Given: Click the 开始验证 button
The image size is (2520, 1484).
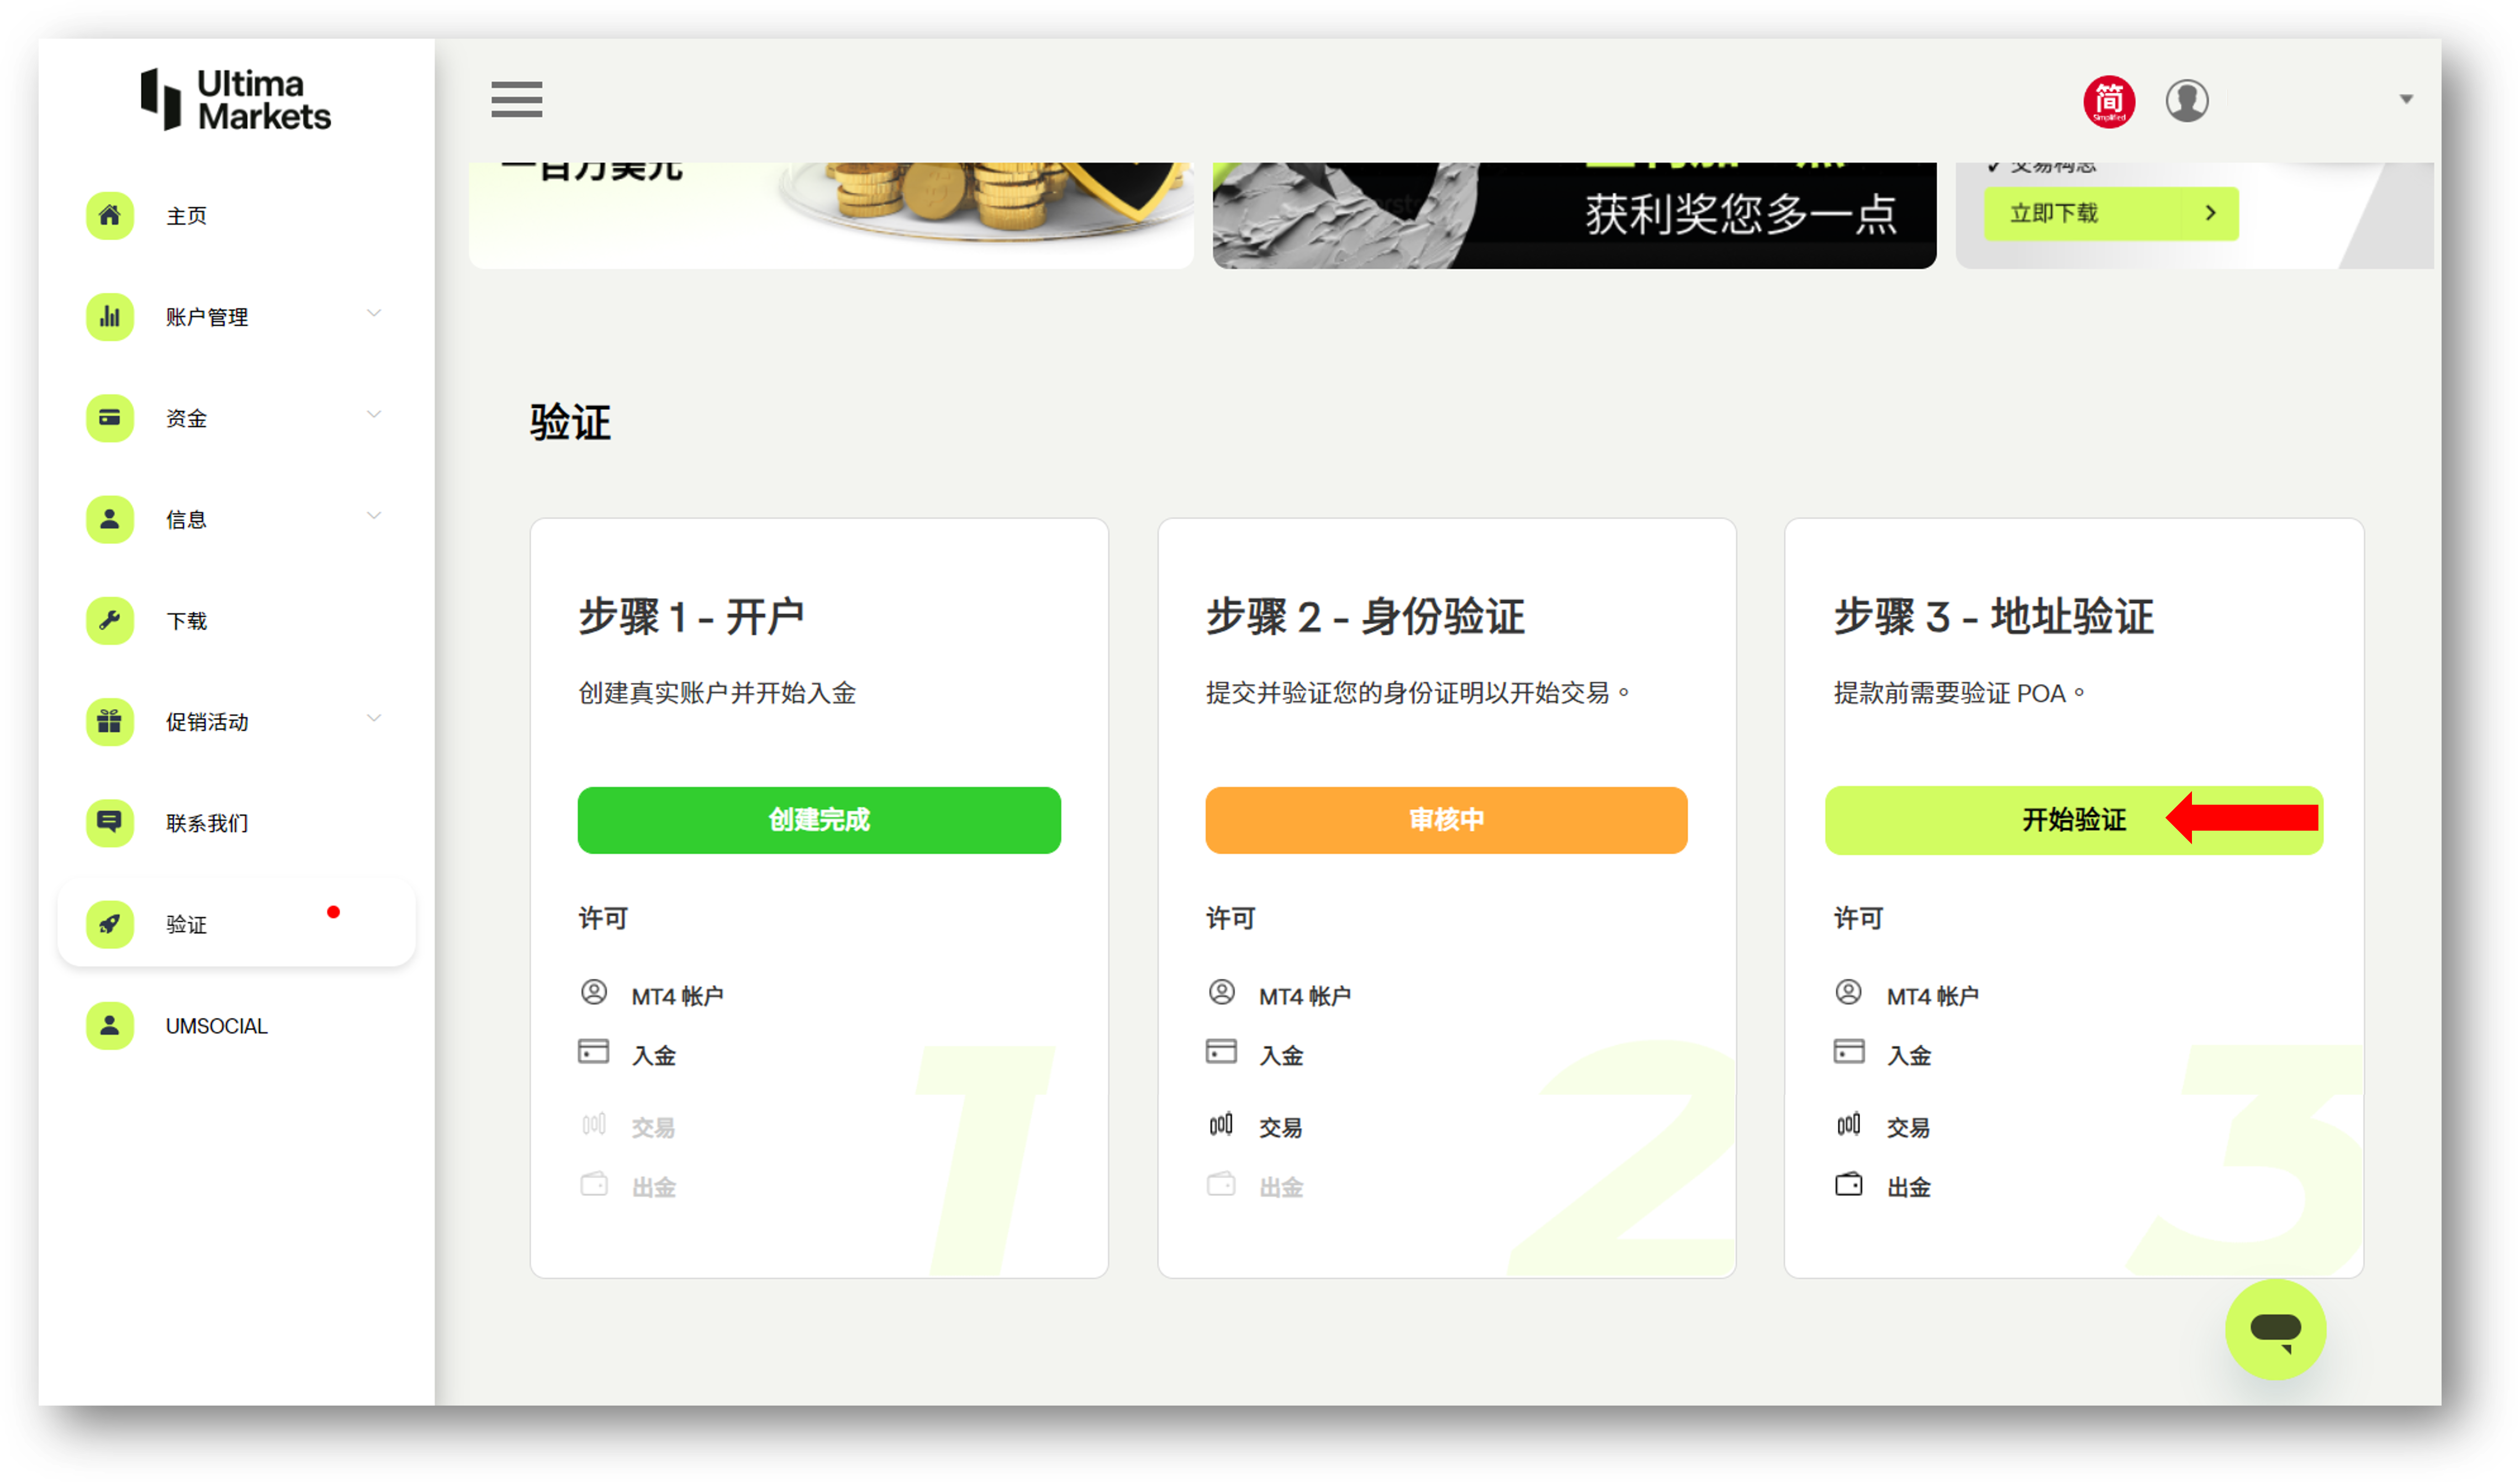Looking at the screenshot, I should tap(2073, 820).
